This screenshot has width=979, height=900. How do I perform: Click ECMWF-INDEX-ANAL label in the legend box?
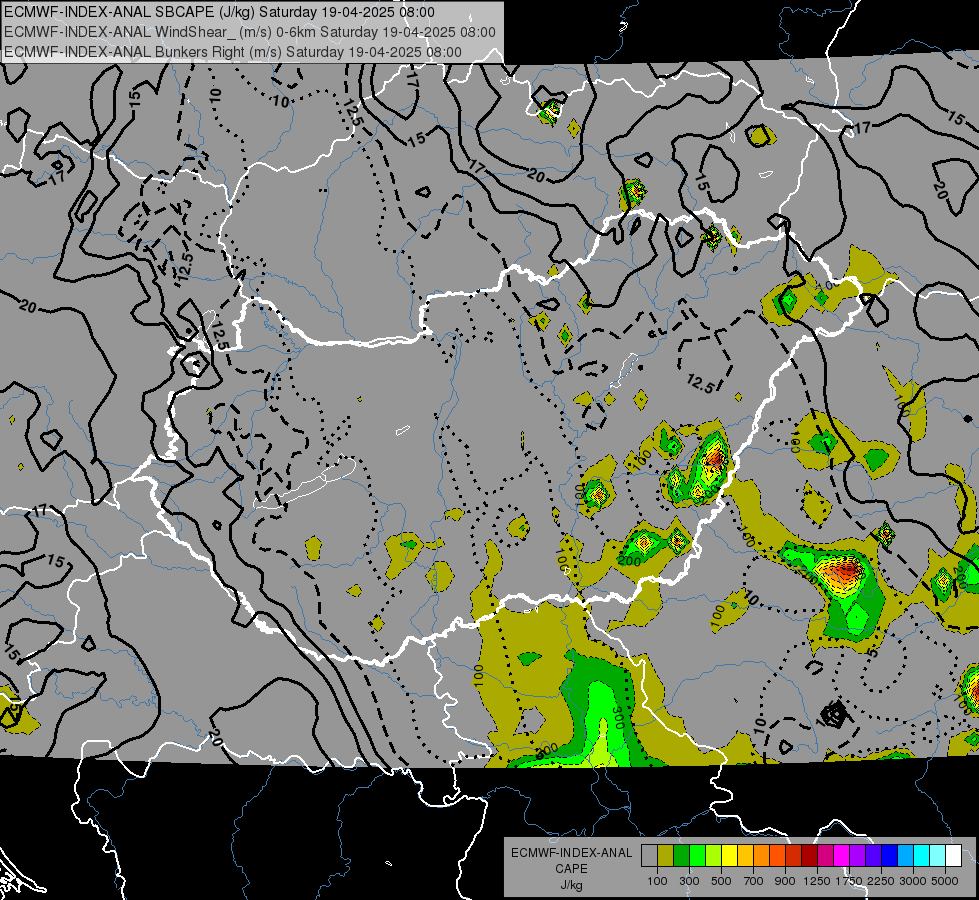[x=572, y=853]
